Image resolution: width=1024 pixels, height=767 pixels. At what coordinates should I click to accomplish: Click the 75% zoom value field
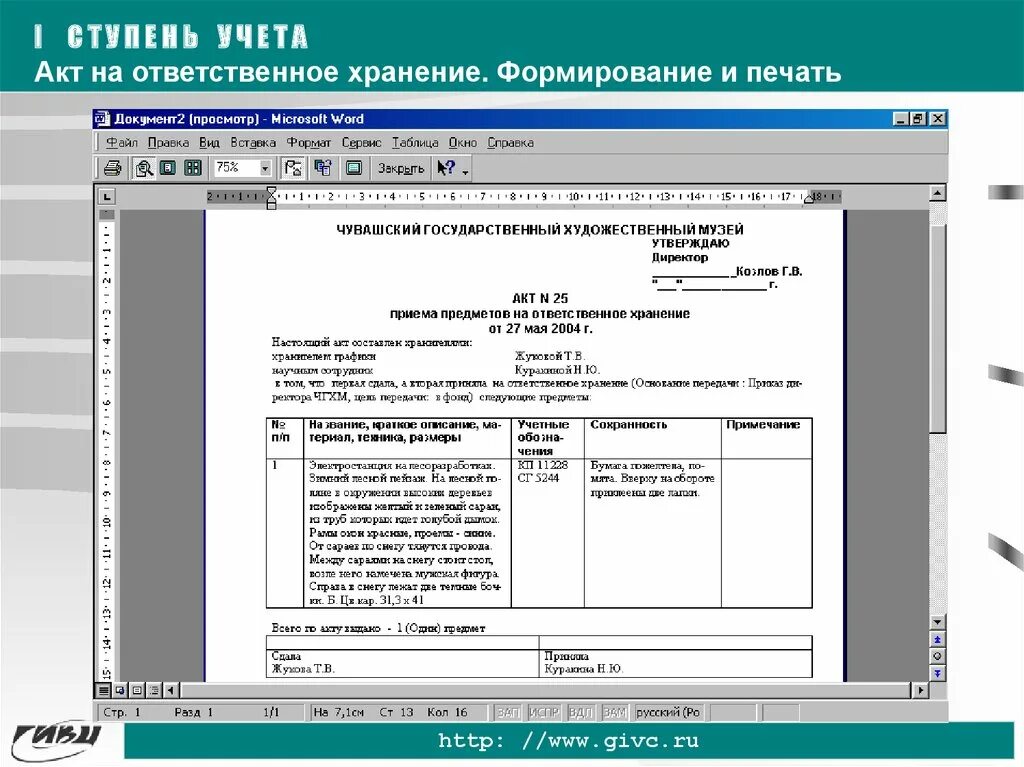click(x=235, y=168)
